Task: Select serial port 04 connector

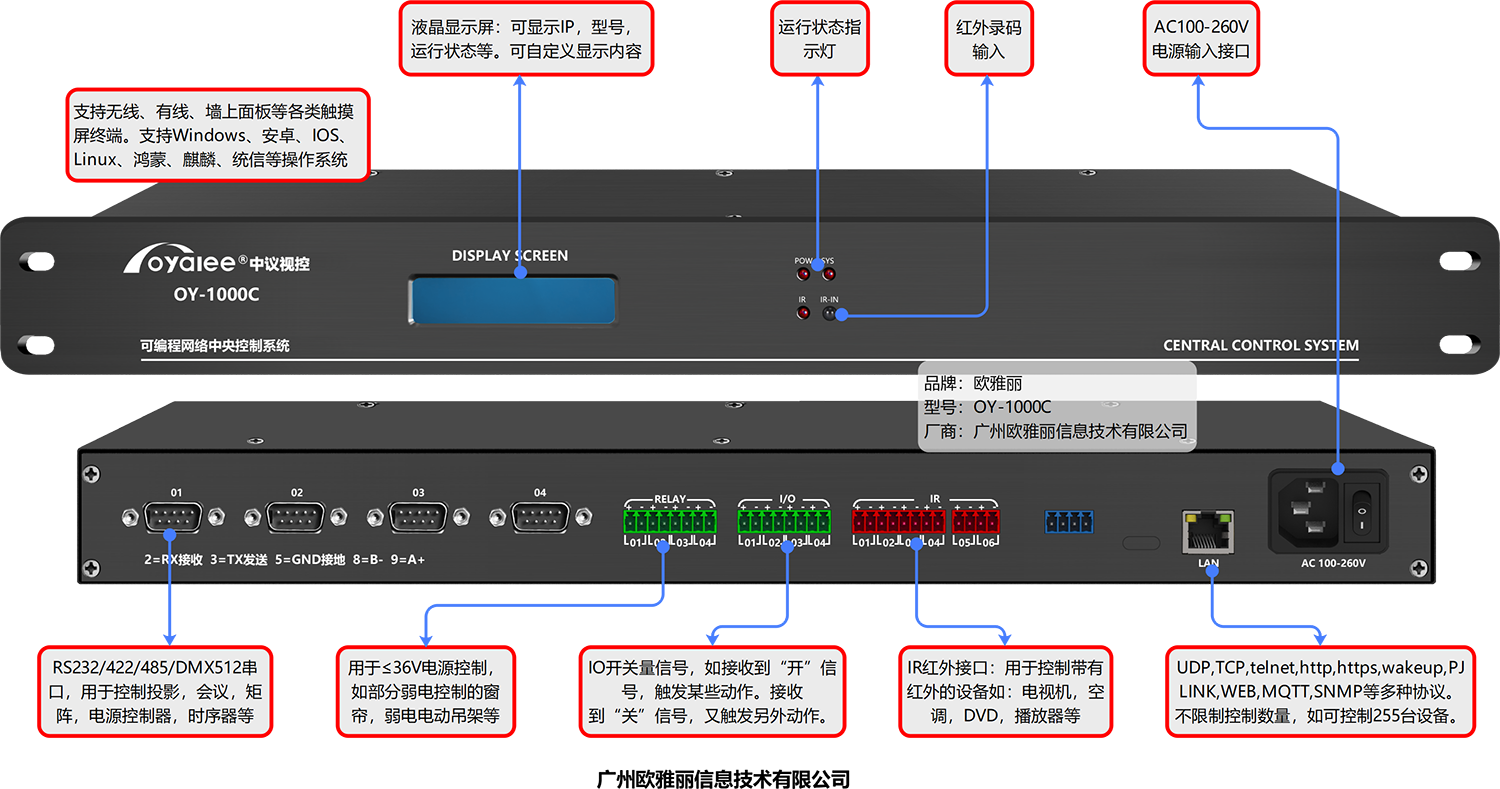Action: point(540,516)
